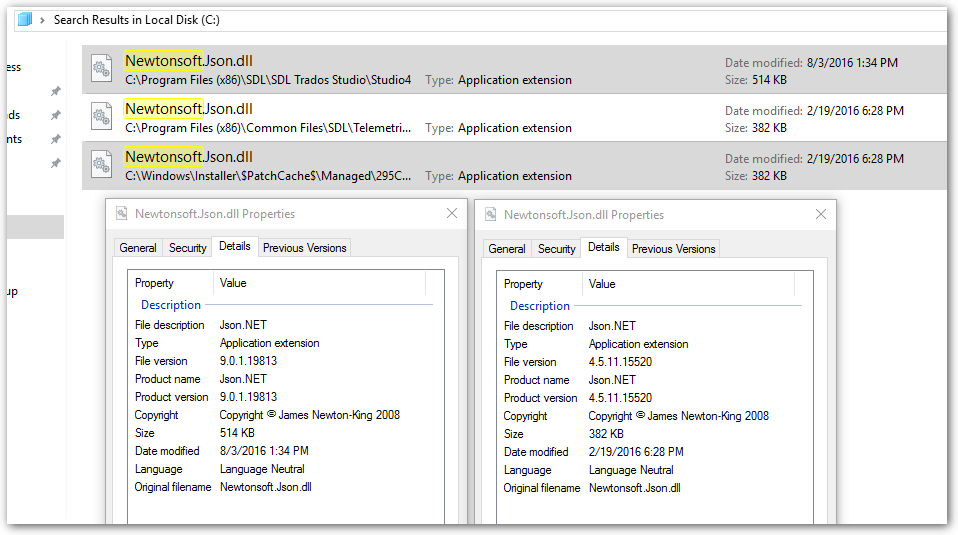
Task: Click DLL file icon for SDL Trados Studio result
Action: [101, 69]
